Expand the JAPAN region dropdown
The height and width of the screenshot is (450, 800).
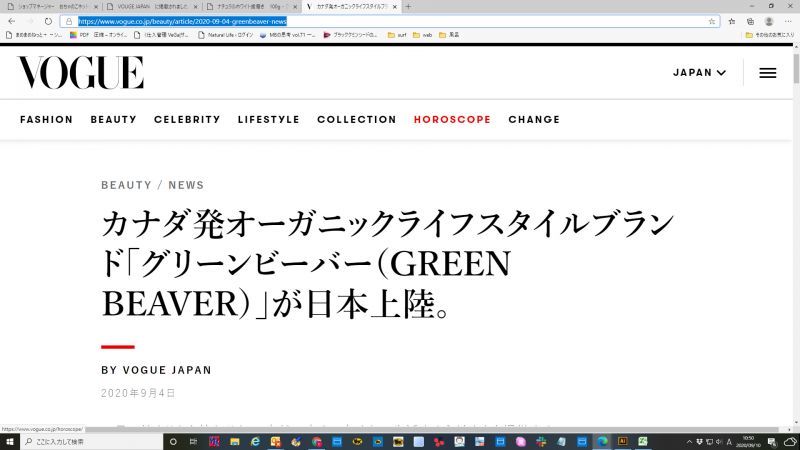pyautogui.click(x=699, y=72)
